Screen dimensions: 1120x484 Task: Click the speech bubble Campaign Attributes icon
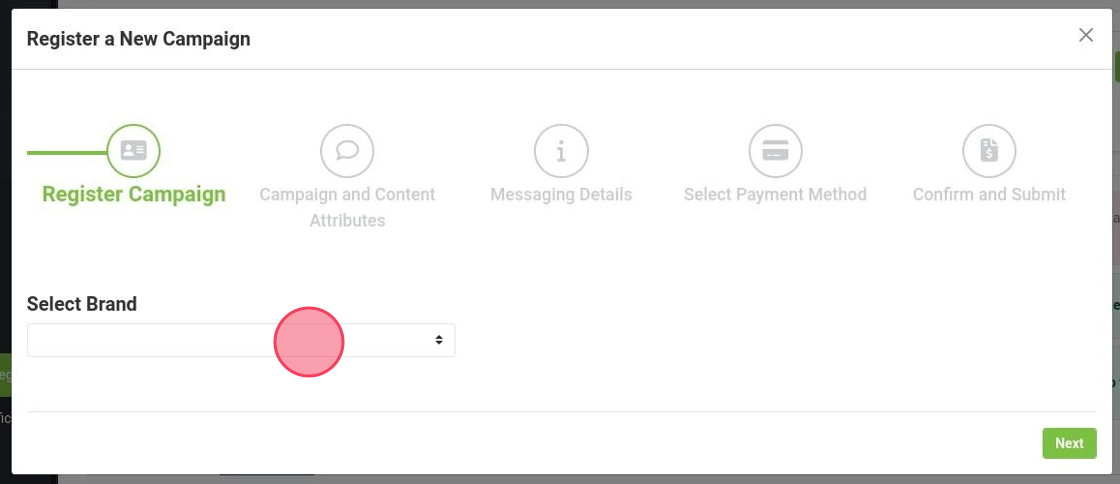[x=347, y=151]
